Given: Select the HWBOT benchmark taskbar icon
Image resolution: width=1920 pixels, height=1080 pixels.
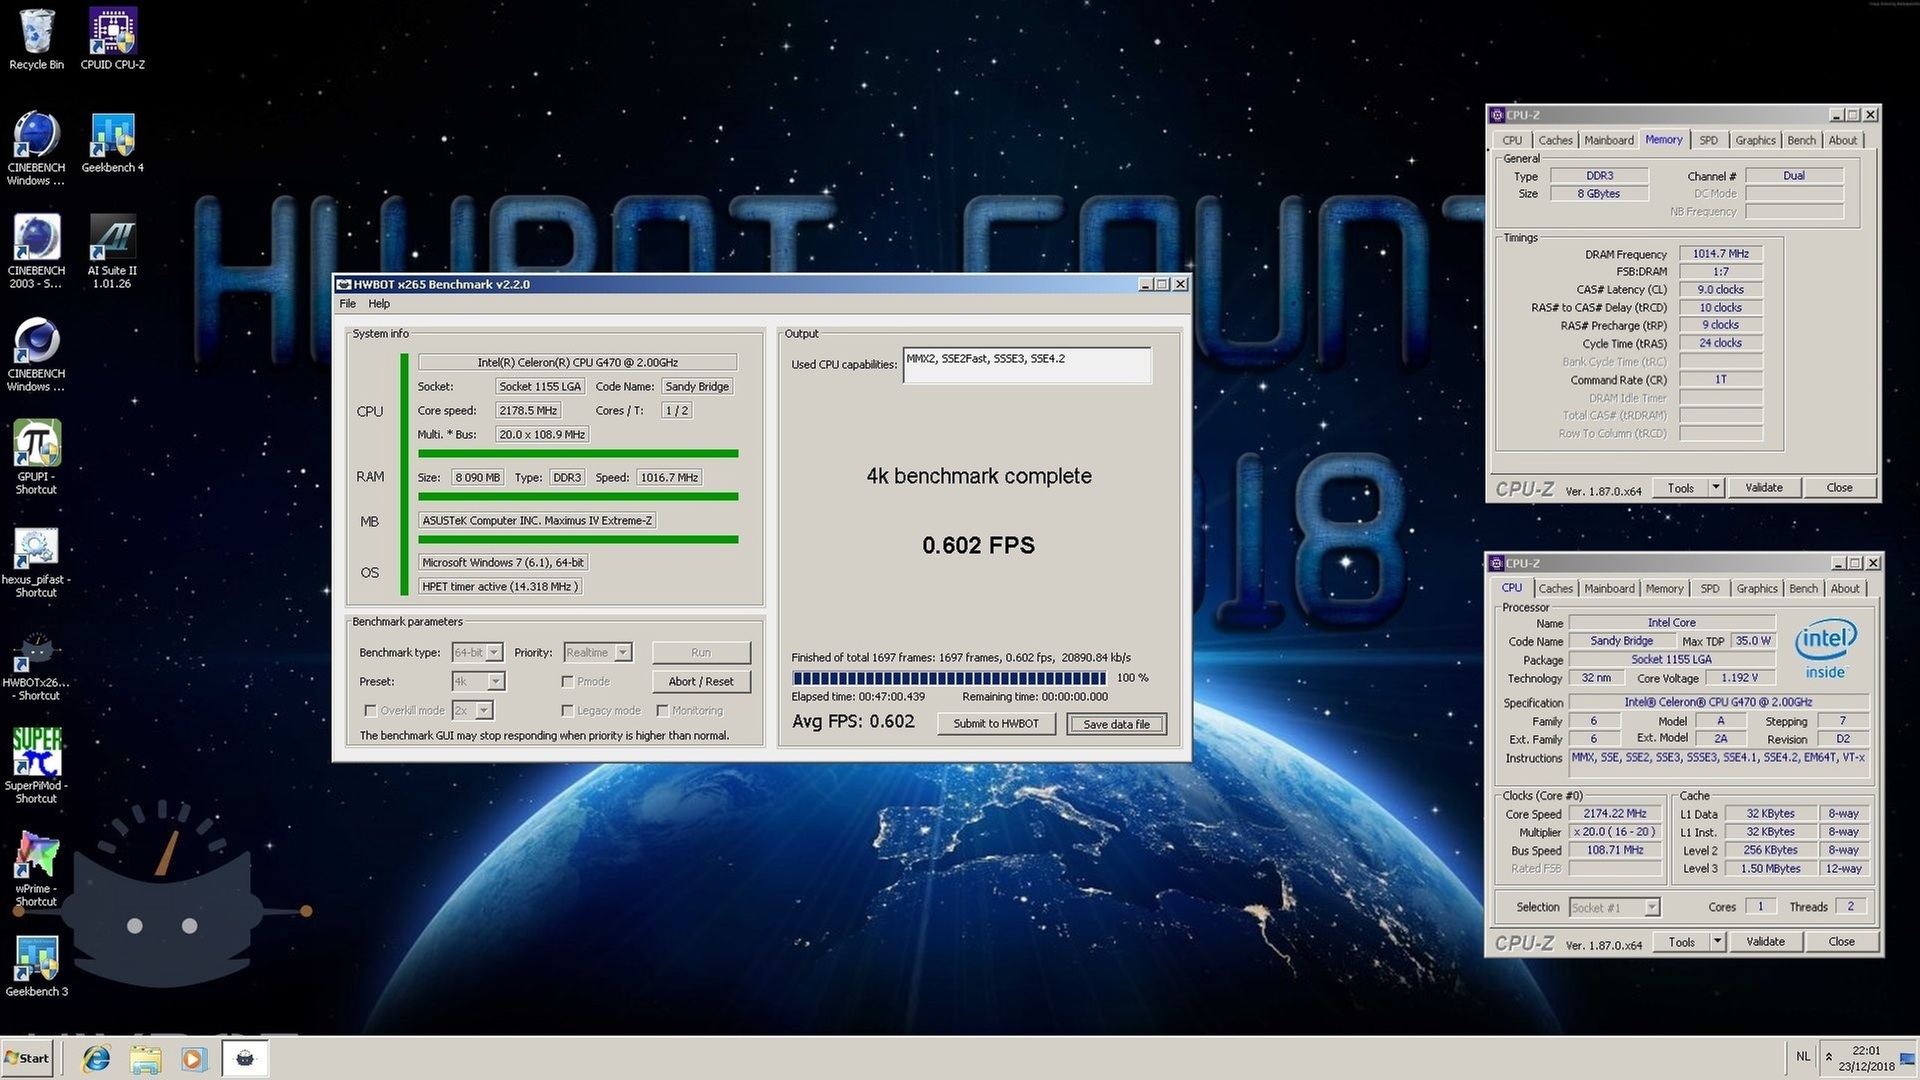Looking at the screenshot, I should click(245, 1058).
